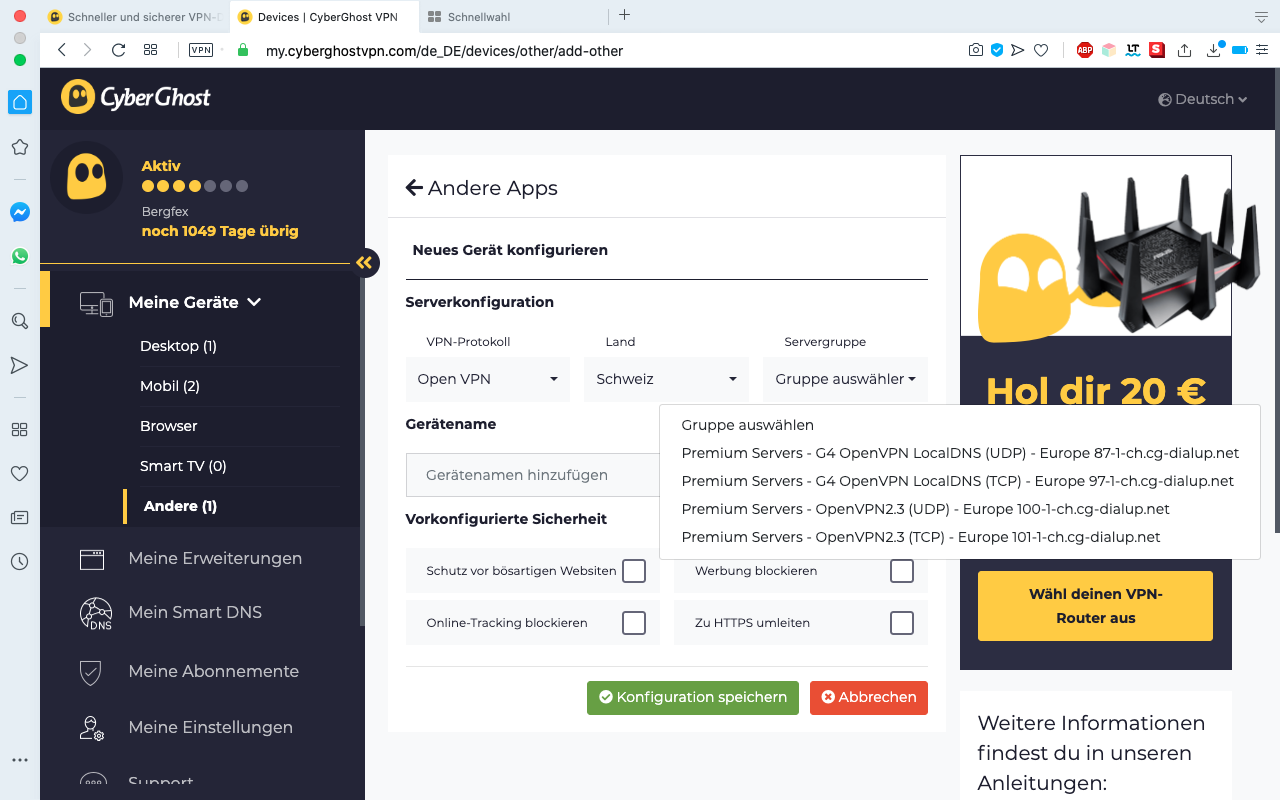The width and height of the screenshot is (1280, 800).
Task: Open the VPN-Protokoll dropdown showing Open VPN
Action: pos(488,380)
